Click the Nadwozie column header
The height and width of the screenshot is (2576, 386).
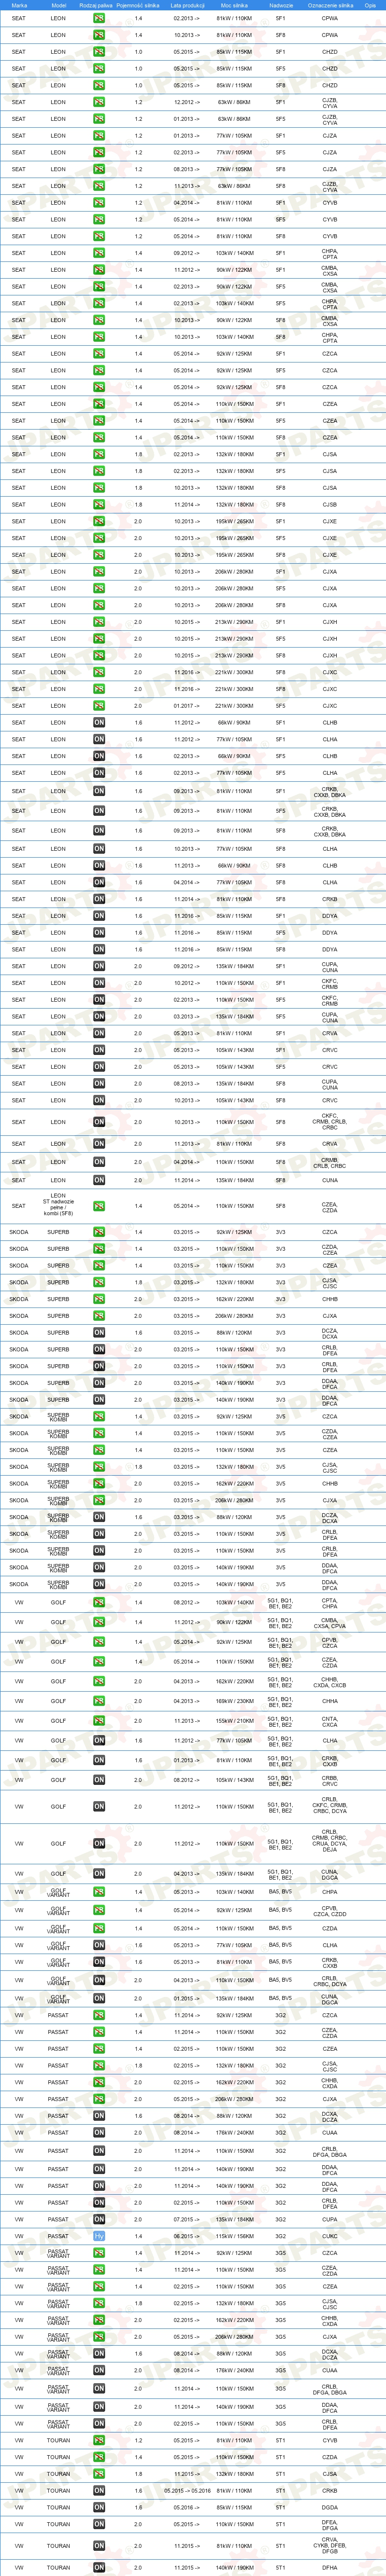click(x=281, y=5)
